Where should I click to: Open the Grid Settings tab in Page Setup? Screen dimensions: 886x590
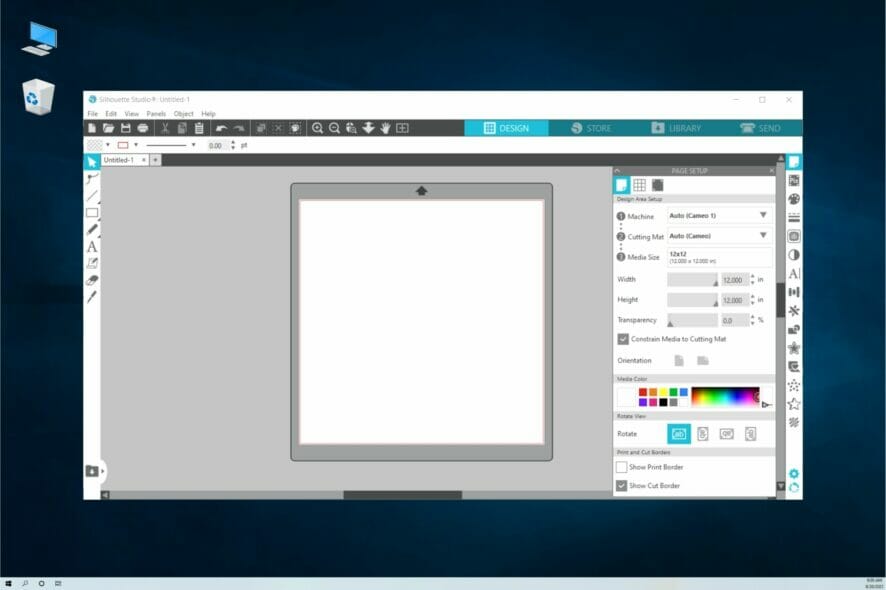coord(640,185)
